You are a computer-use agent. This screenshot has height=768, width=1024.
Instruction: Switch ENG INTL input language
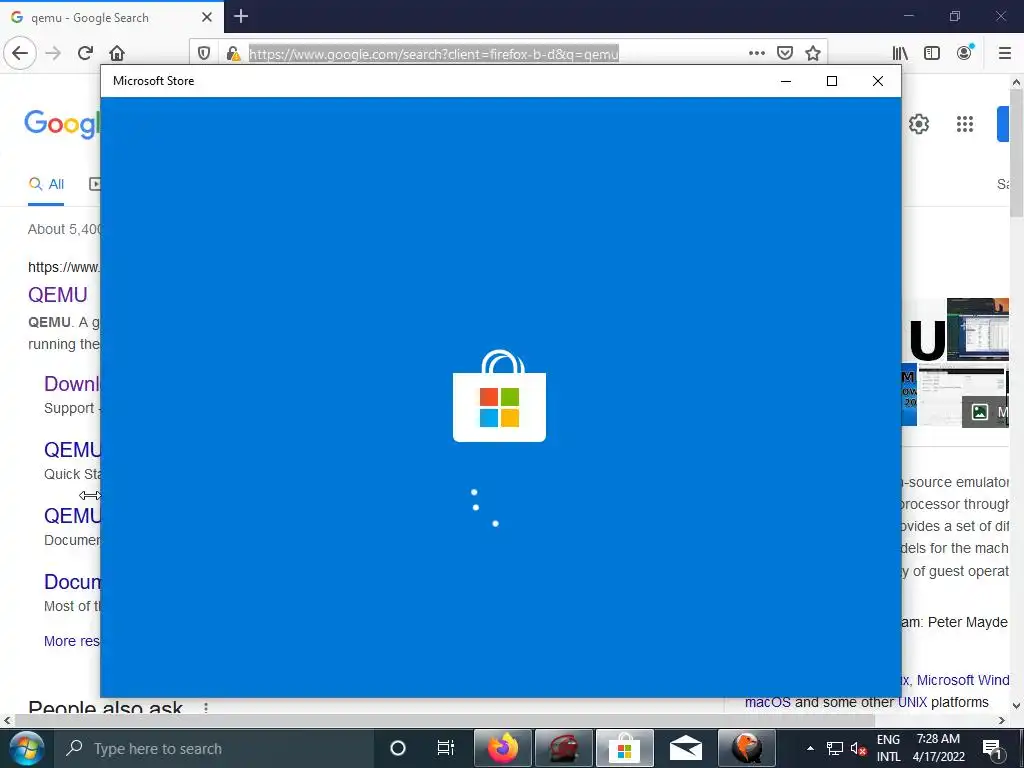coord(888,748)
